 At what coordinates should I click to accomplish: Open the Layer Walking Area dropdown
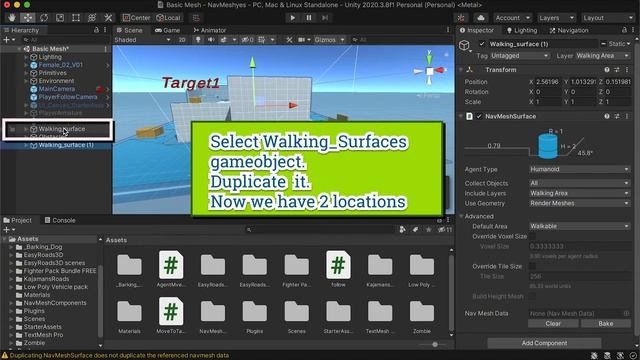(x=603, y=56)
